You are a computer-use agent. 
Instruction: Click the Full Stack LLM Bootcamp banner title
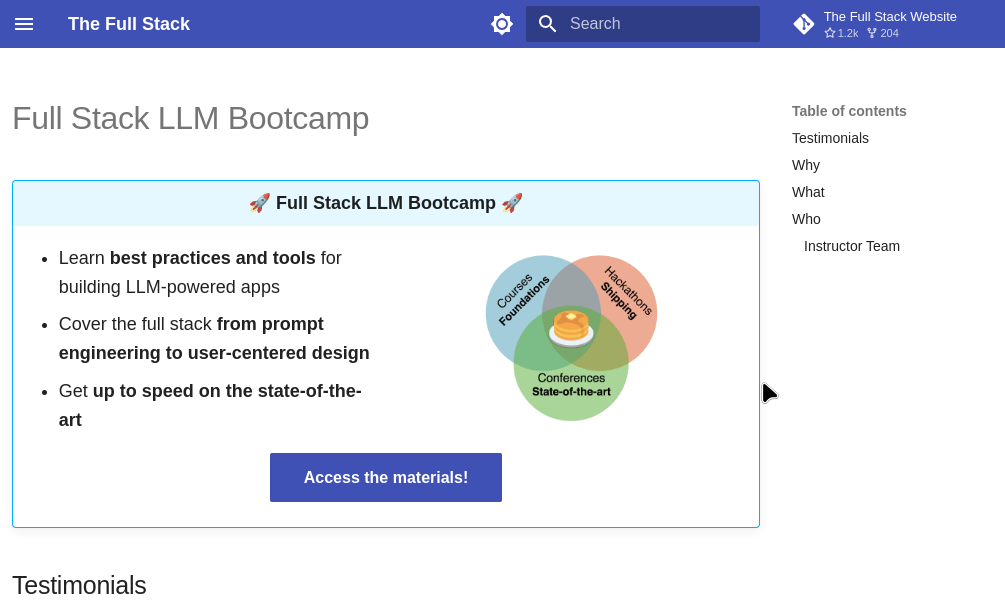386,203
